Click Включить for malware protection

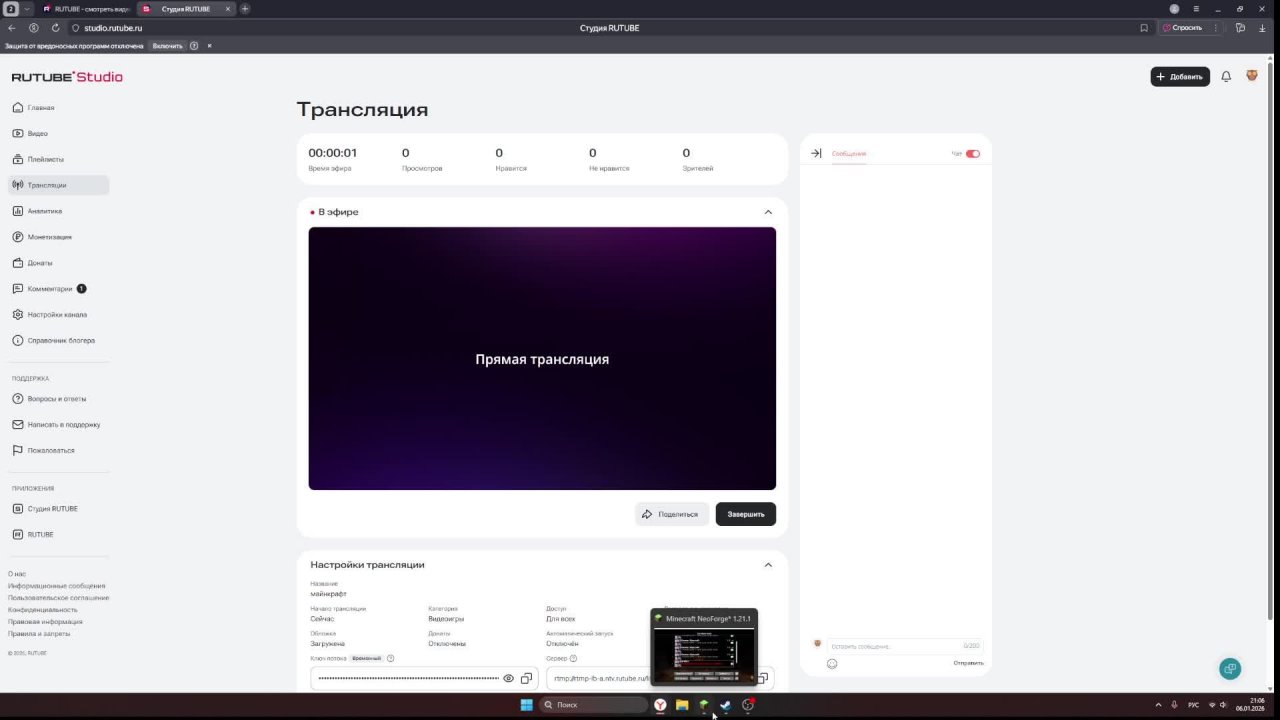[x=168, y=46]
